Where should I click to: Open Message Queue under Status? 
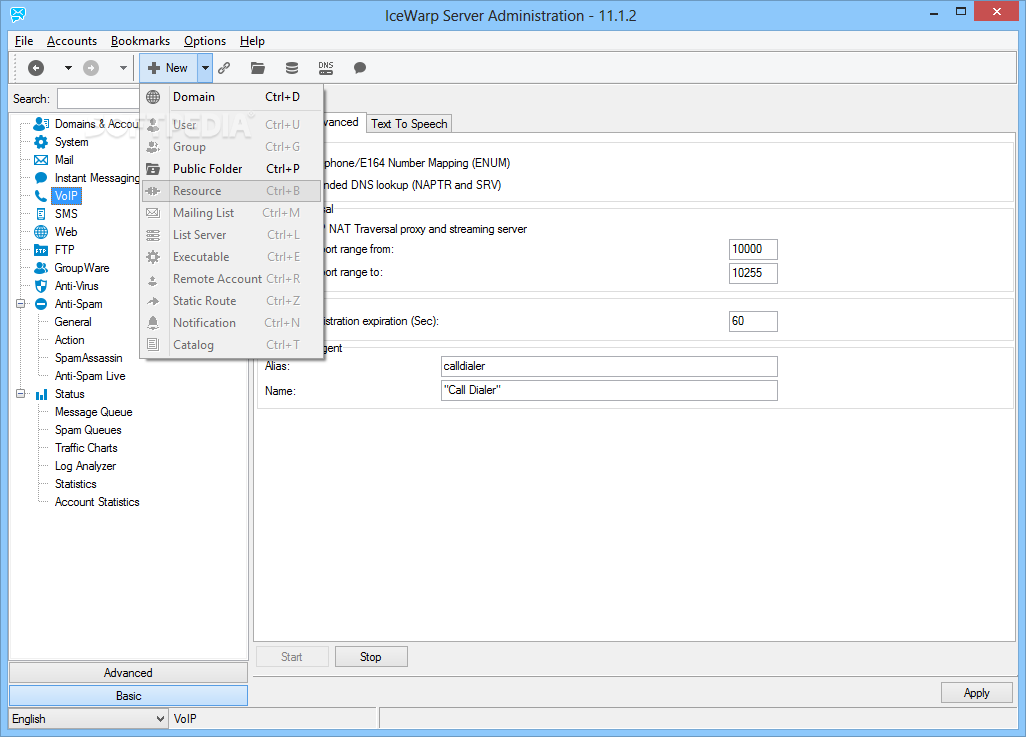pos(94,412)
